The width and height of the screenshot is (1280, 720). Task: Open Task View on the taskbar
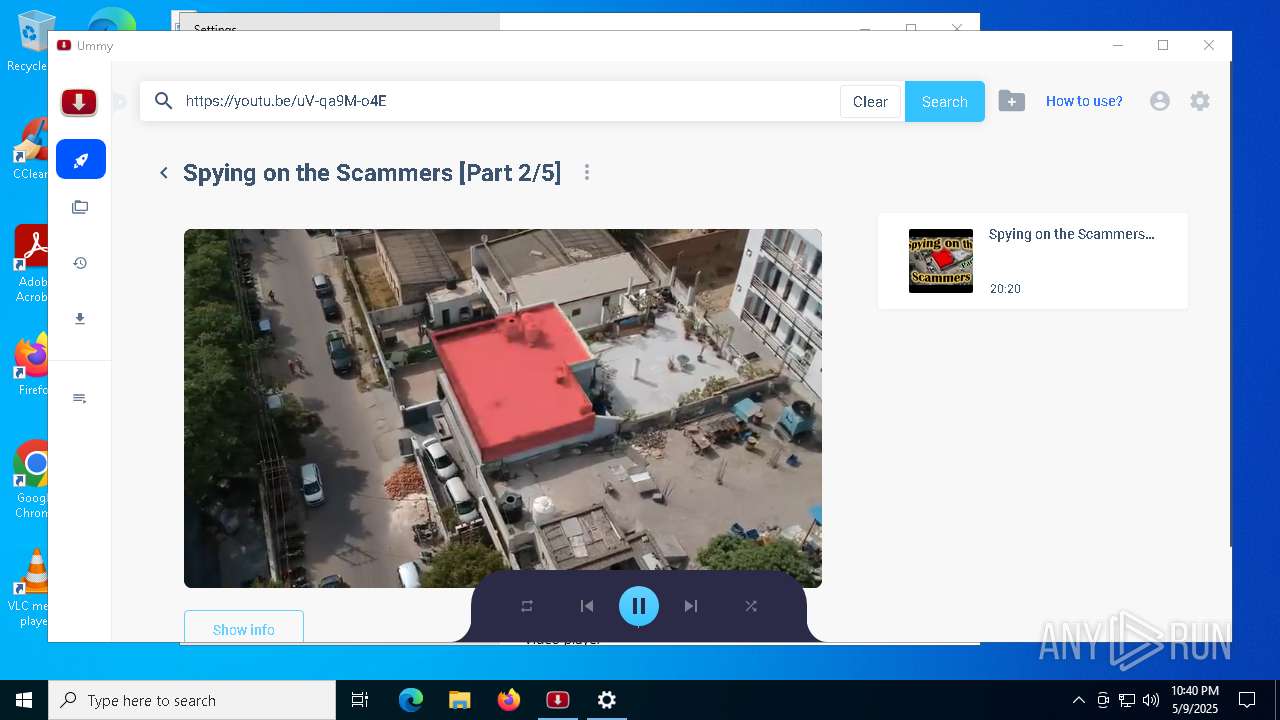click(360, 700)
